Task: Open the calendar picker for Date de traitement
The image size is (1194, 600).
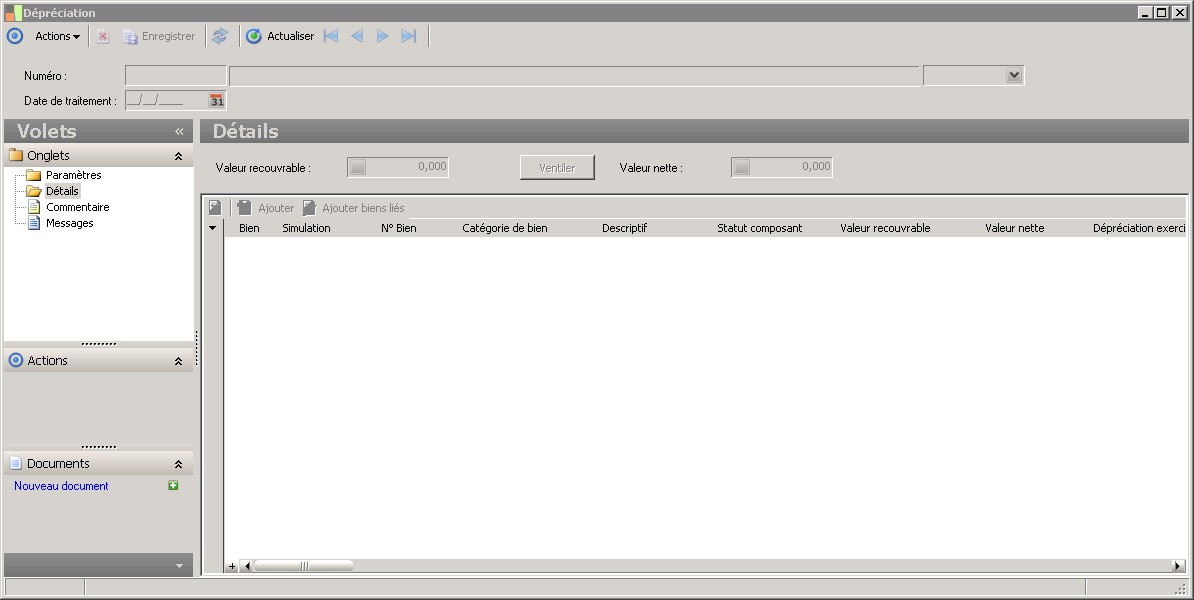Action: pyautogui.click(x=217, y=101)
